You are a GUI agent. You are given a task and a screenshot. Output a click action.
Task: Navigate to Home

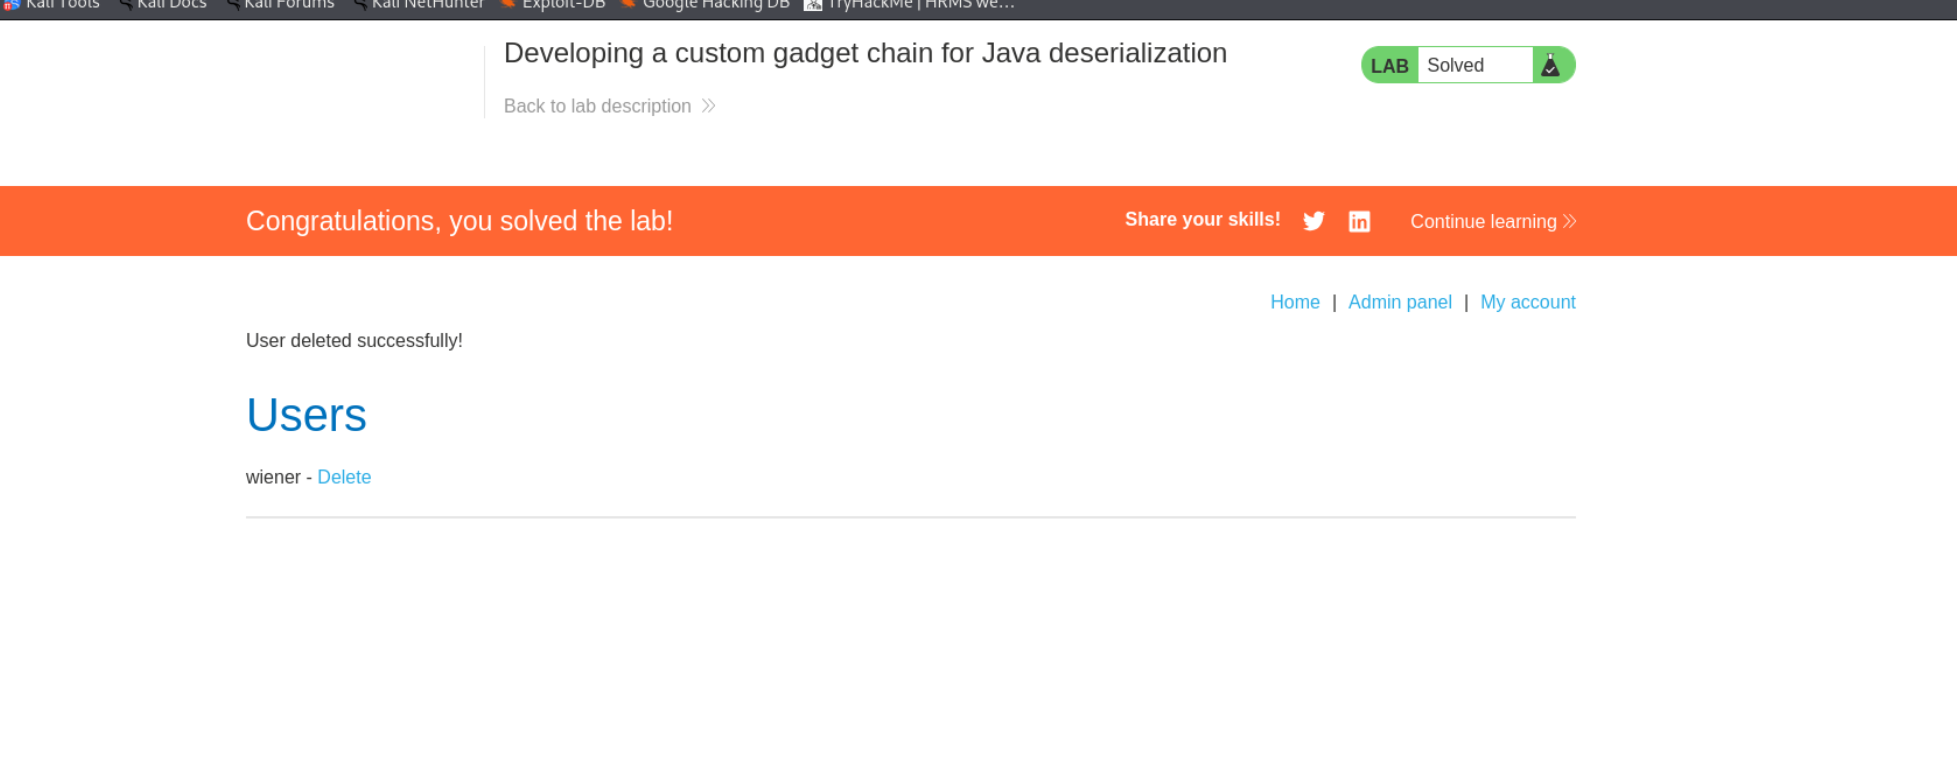1295,302
